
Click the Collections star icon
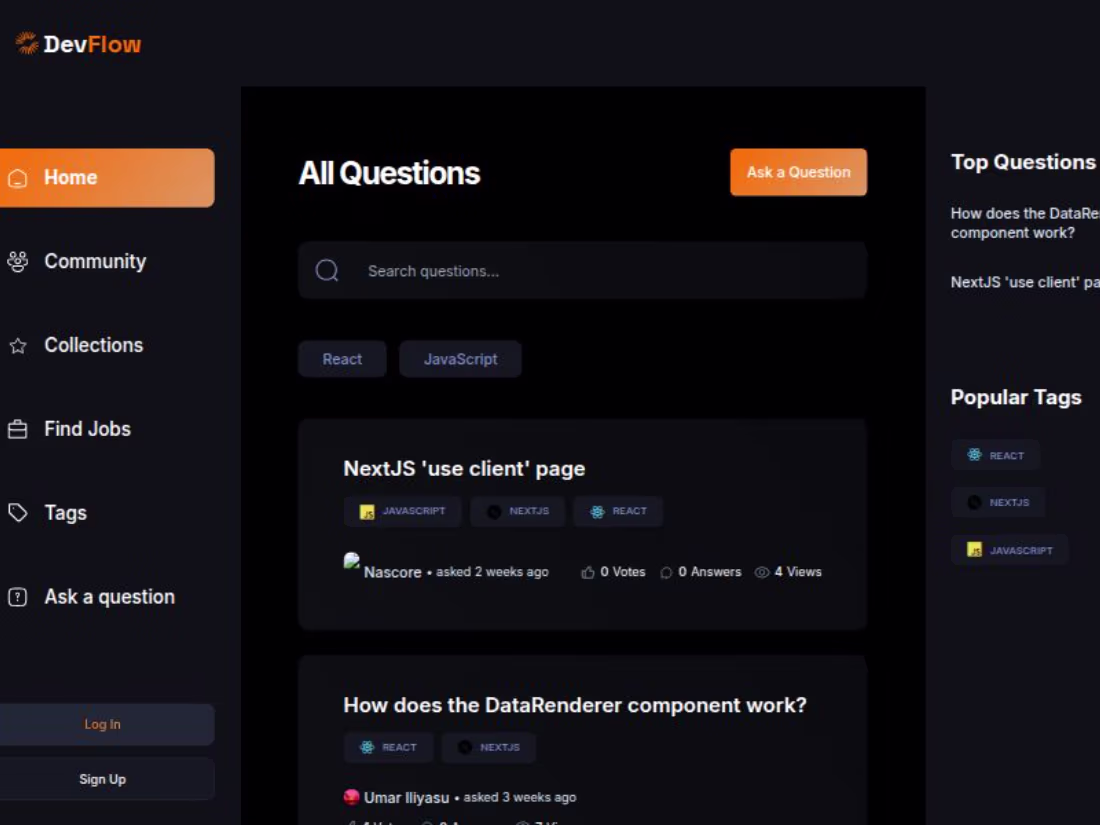tap(16, 344)
